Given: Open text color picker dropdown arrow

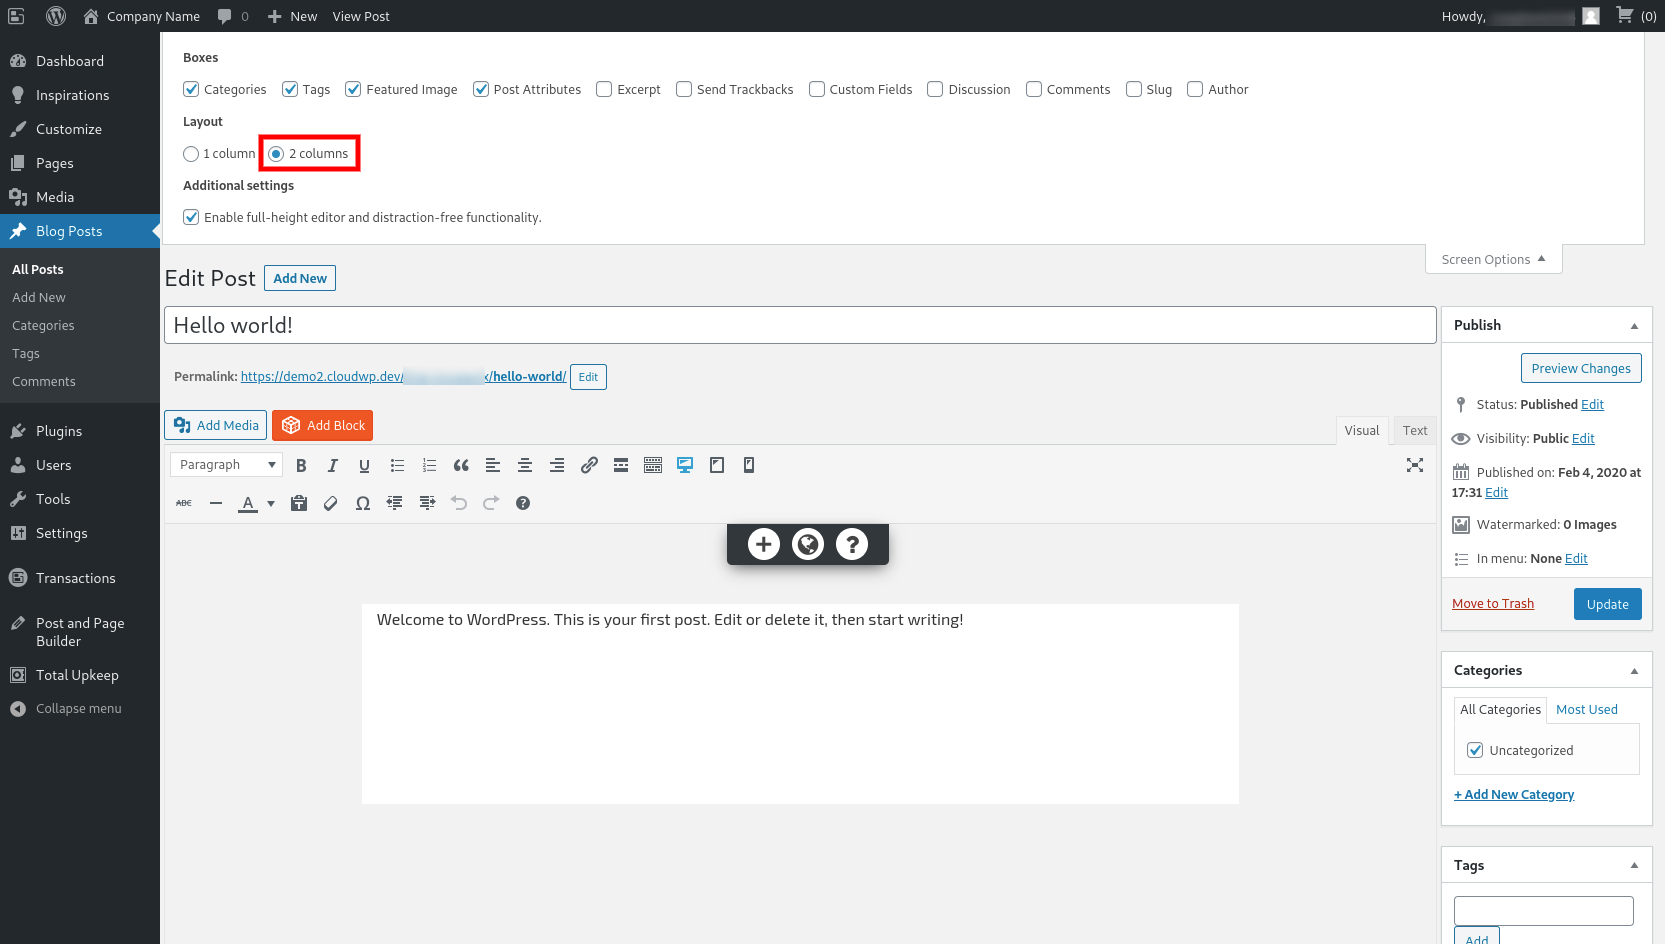Looking at the screenshot, I should [271, 504].
